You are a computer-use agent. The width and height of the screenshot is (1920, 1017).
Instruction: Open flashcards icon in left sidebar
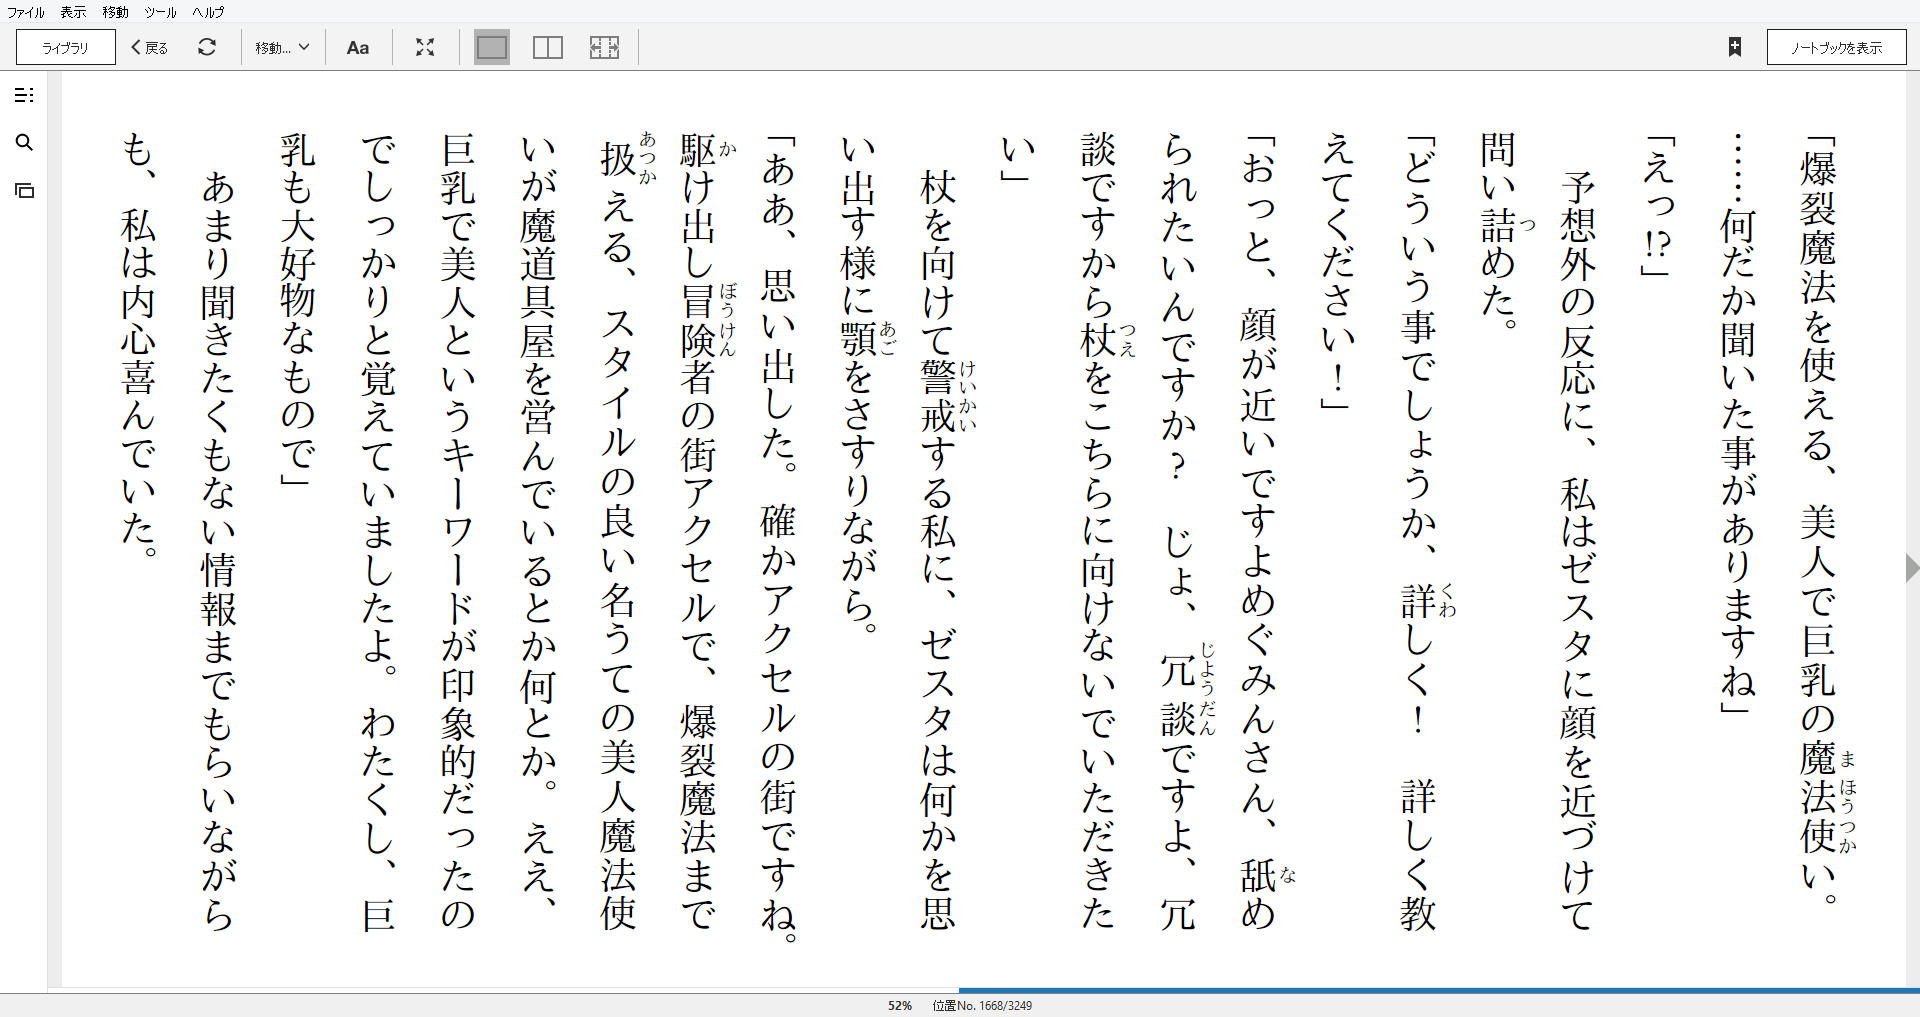24,190
